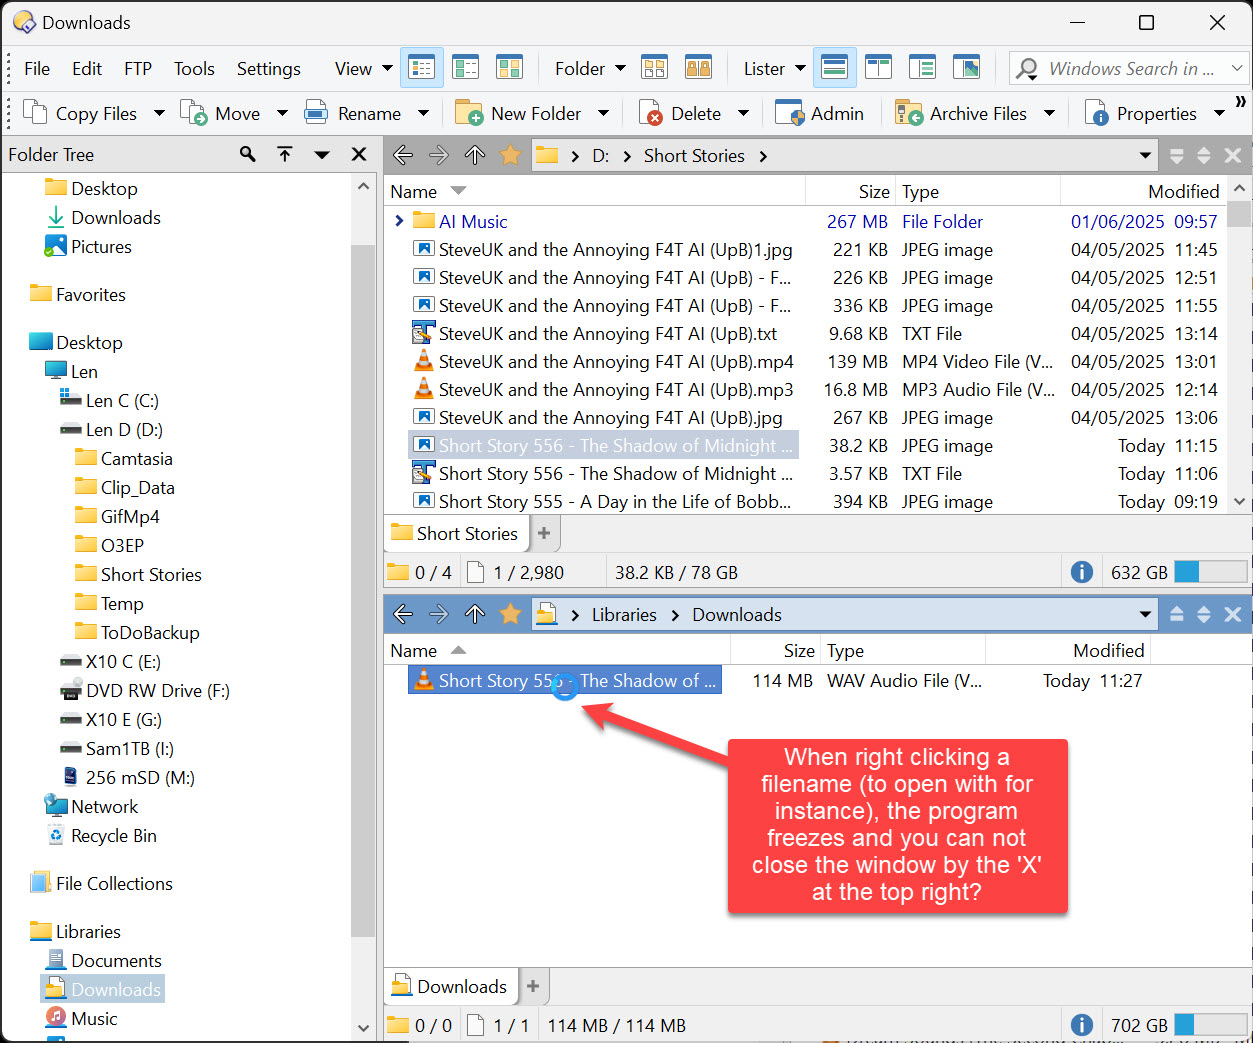Click the favorites star in the upper lister
The height and width of the screenshot is (1043, 1253).
coord(510,155)
